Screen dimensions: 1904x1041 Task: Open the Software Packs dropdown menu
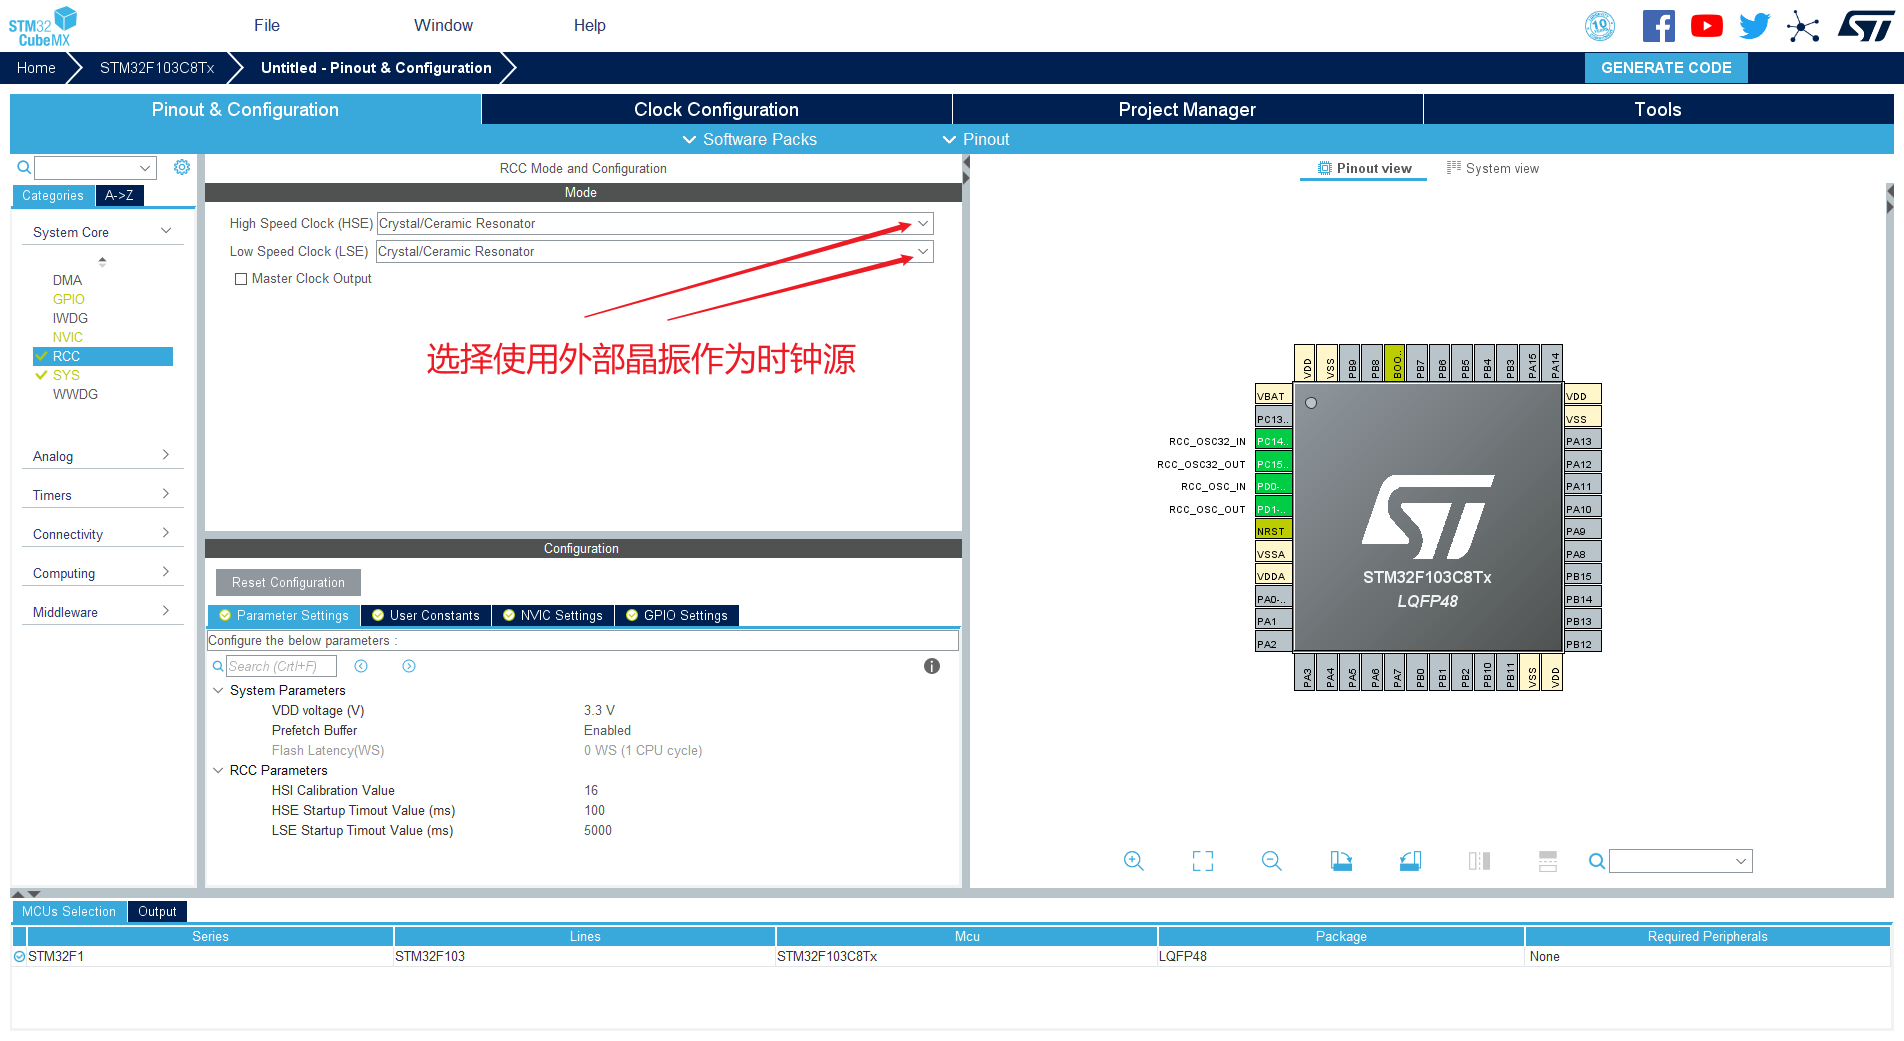749,139
